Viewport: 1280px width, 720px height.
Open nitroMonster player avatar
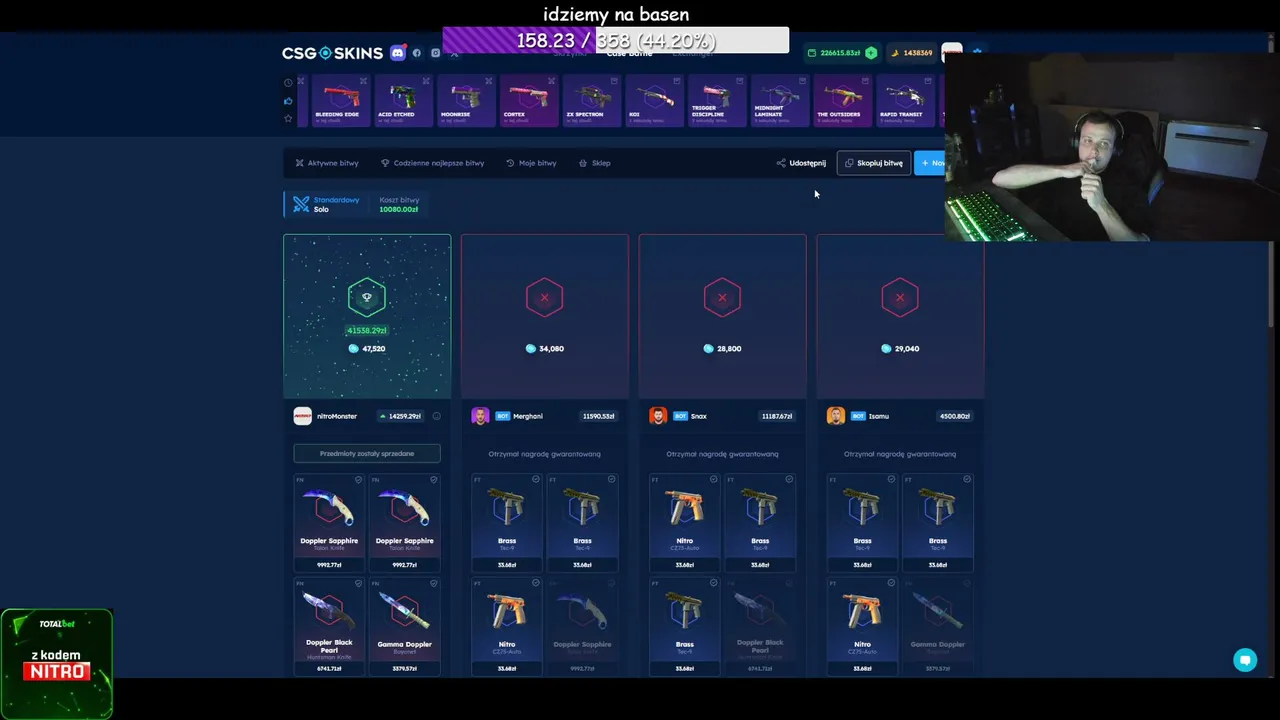tap(302, 416)
